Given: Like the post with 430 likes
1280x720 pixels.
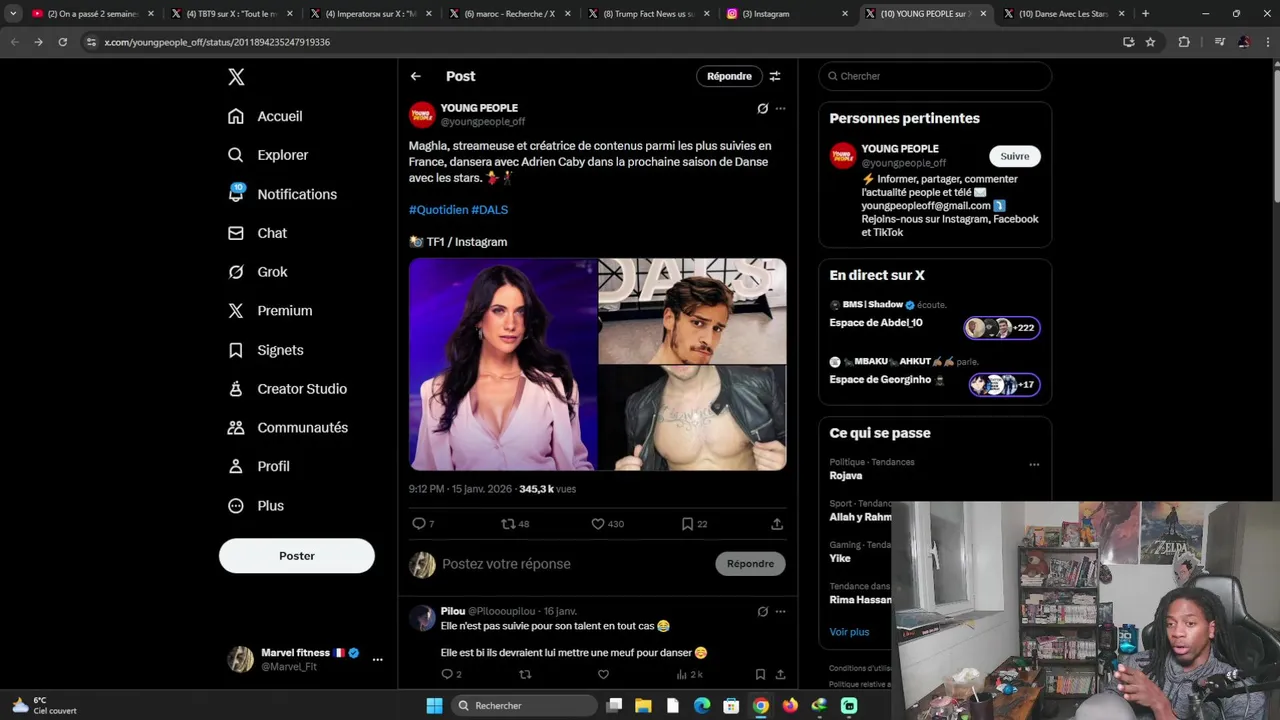Looking at the screenshot, I should click(x=607, y=524).
